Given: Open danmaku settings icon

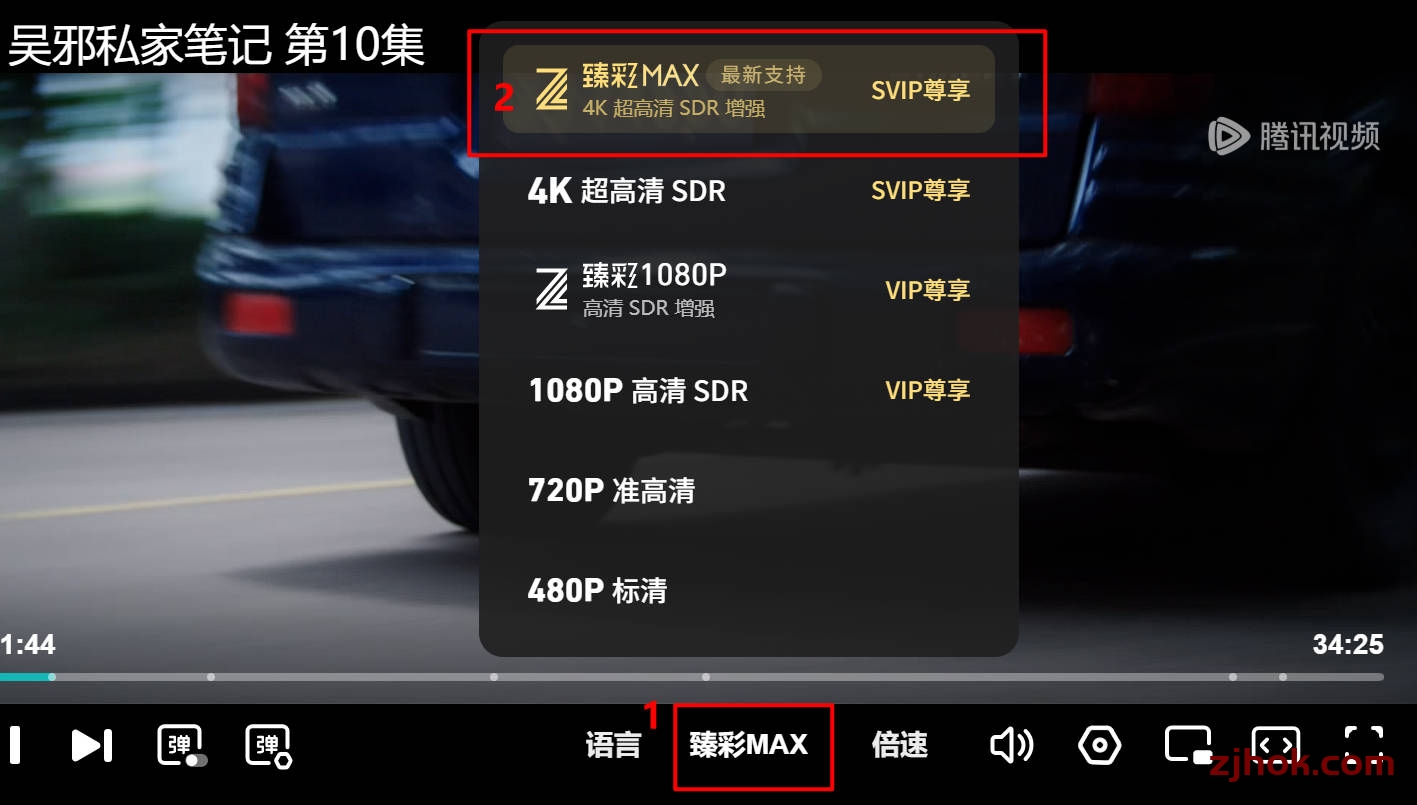Looking at the screenshot, I should (268, 746).
